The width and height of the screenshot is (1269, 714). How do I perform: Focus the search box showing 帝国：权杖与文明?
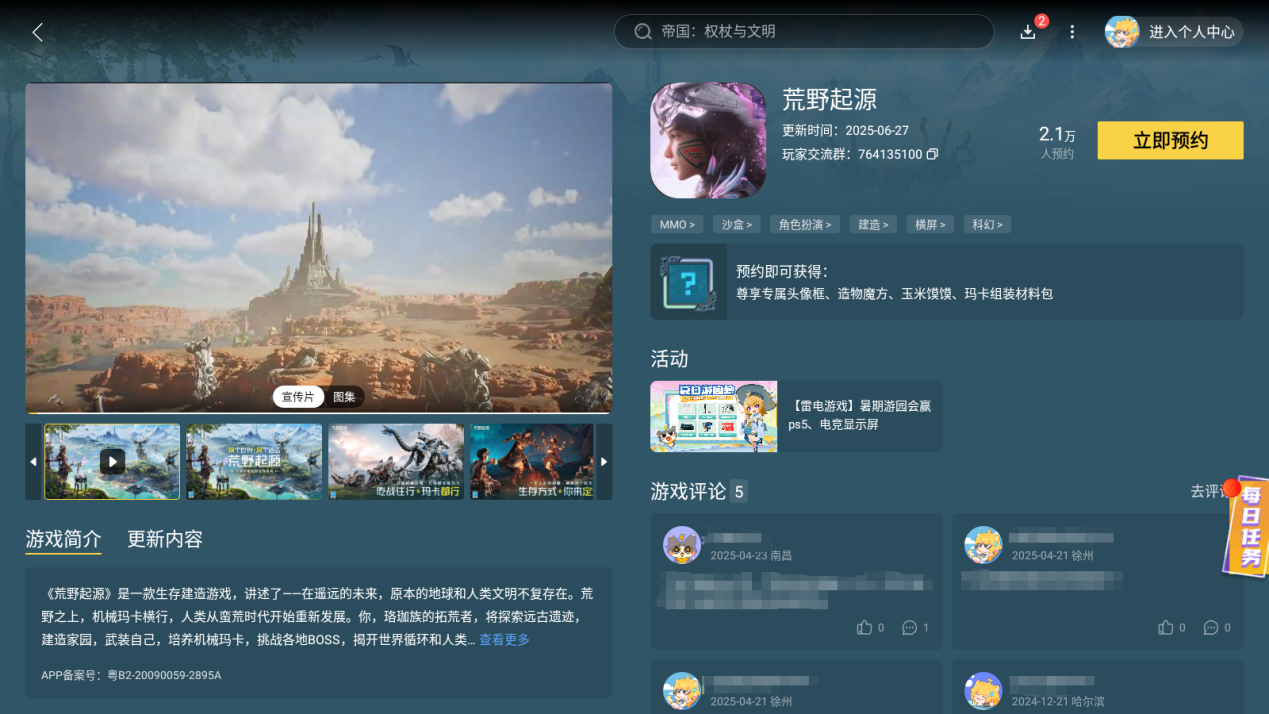coord(804,32)
